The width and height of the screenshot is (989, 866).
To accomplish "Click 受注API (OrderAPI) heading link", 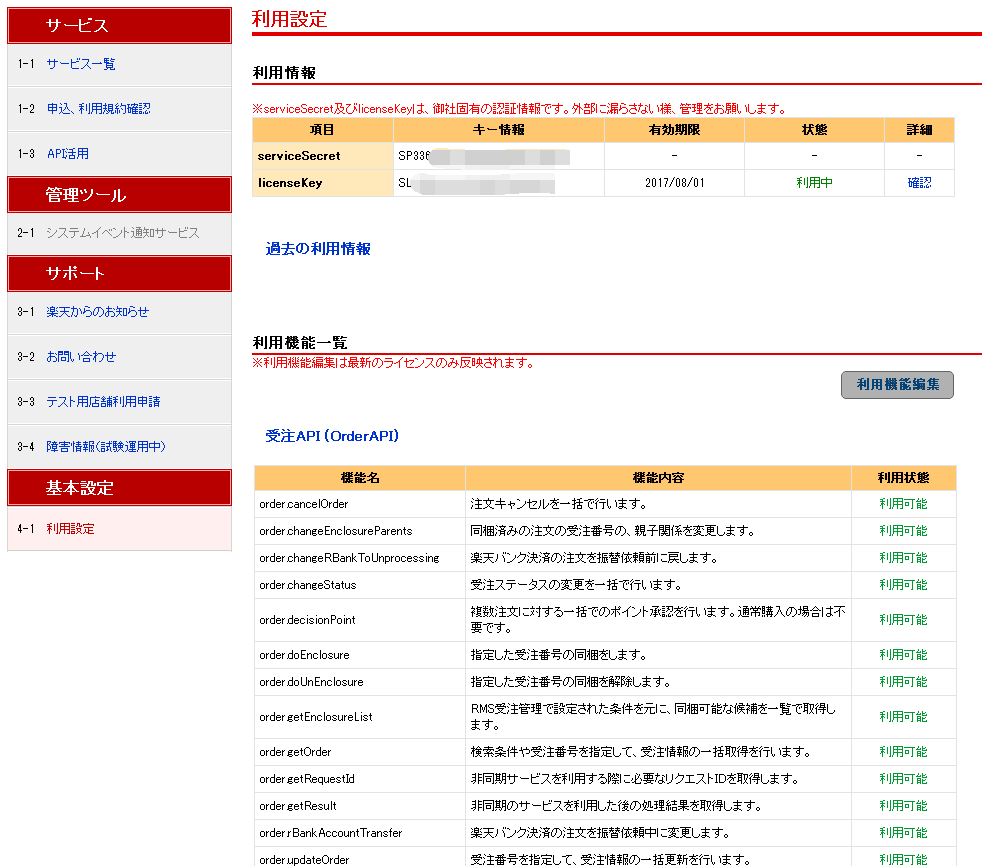I will [332, 436].
